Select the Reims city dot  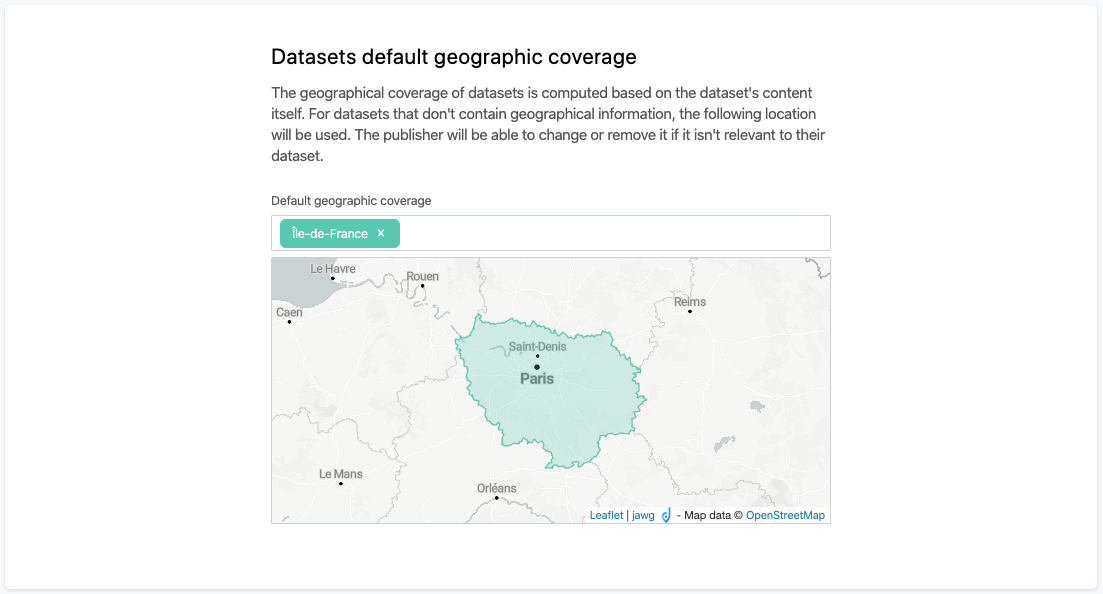click(690, 311)
